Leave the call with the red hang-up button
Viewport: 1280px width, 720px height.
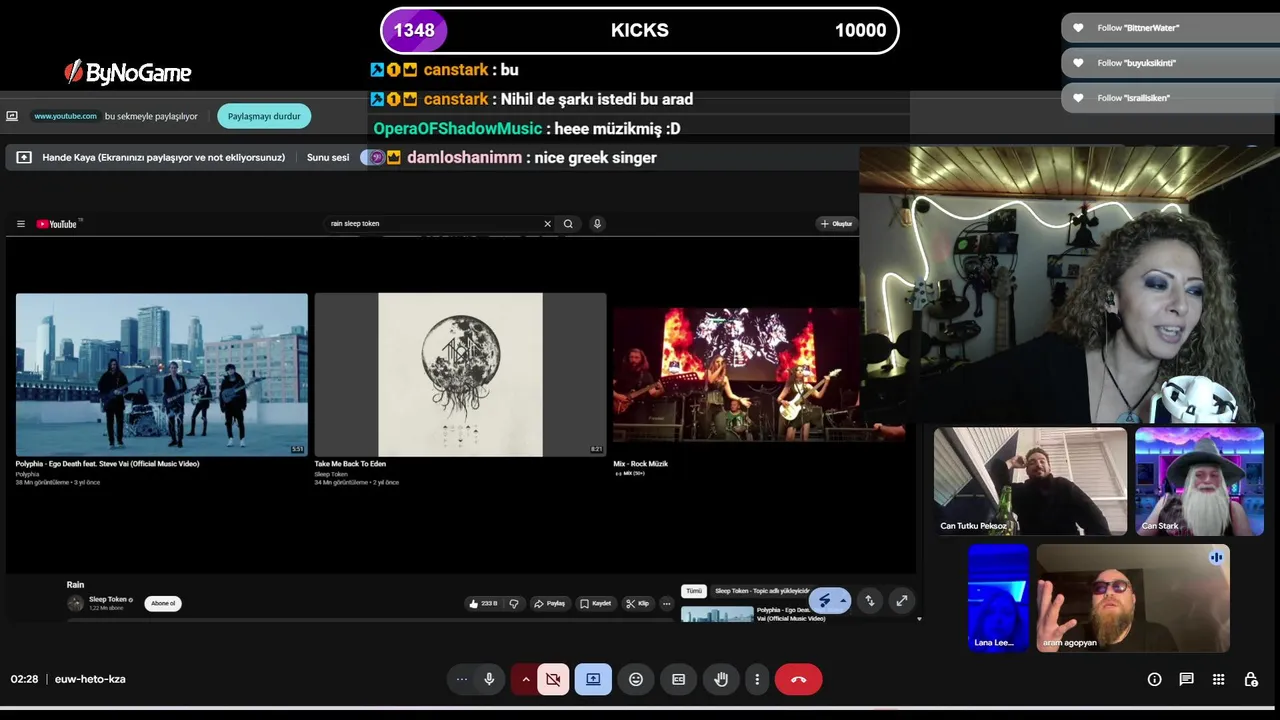pyautogui.click(x=798, y=679)
